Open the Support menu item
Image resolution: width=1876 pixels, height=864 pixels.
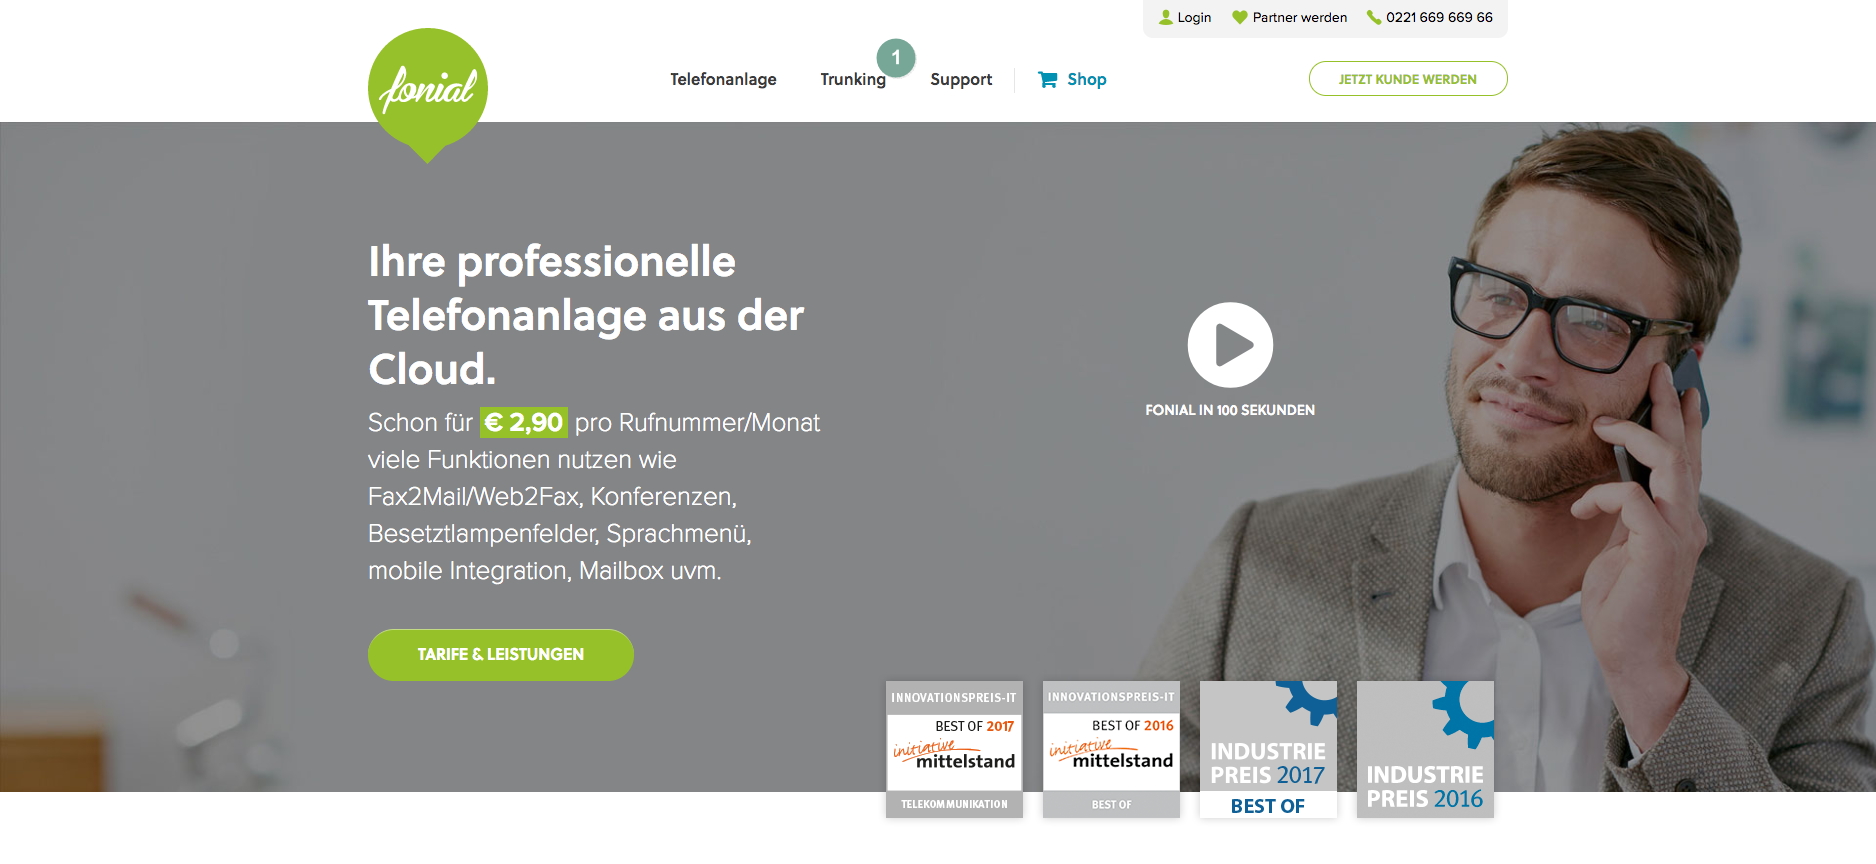point(961,79)
